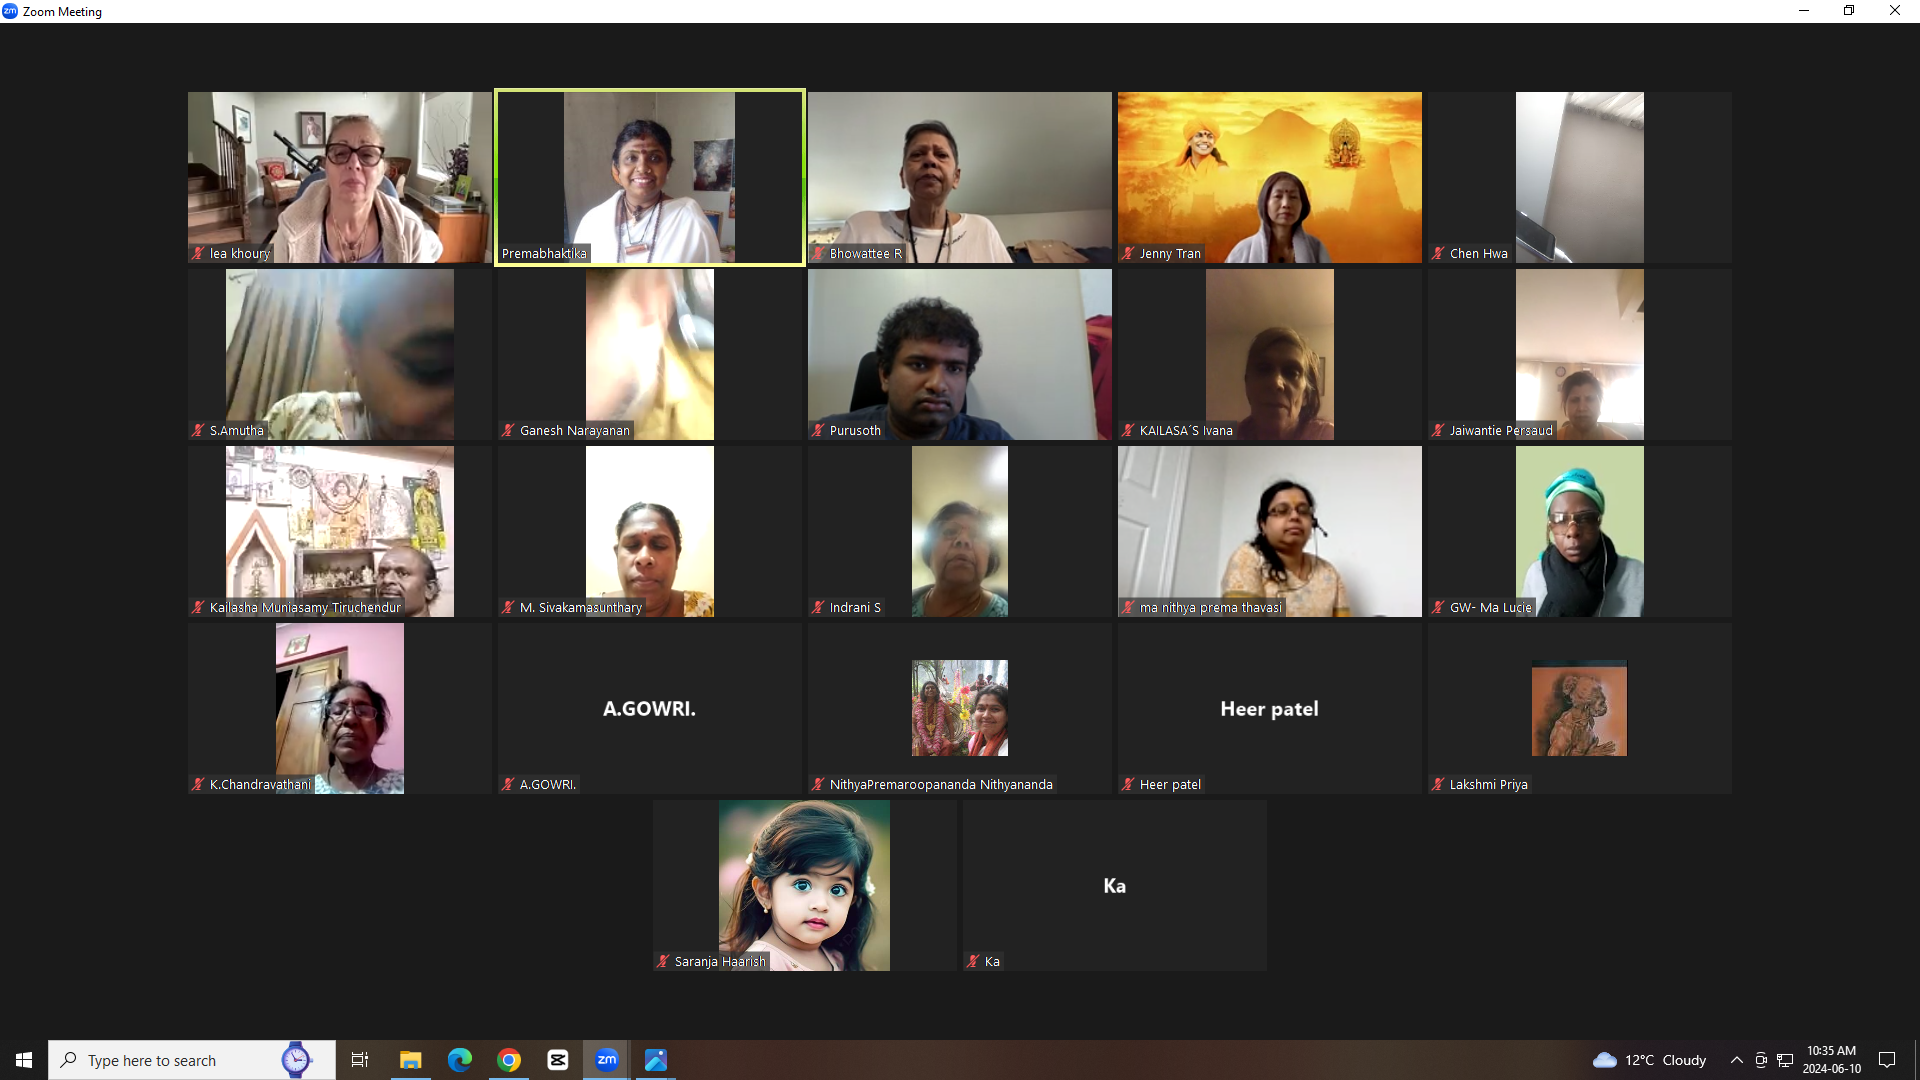Click the Windows Start button
Image resolution: width=1920 pixels, height=1080 pixels.
tap(24, 1060)
